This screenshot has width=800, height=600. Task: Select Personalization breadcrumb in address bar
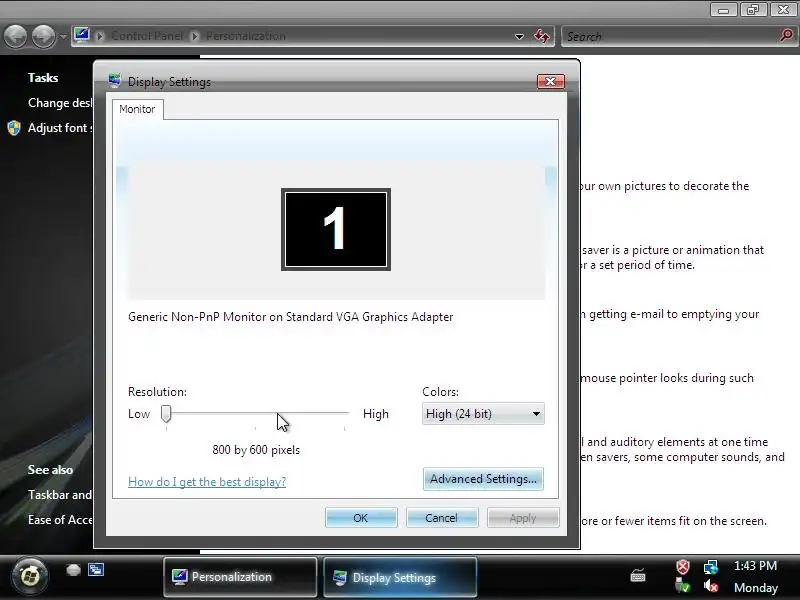pos(246,36)
